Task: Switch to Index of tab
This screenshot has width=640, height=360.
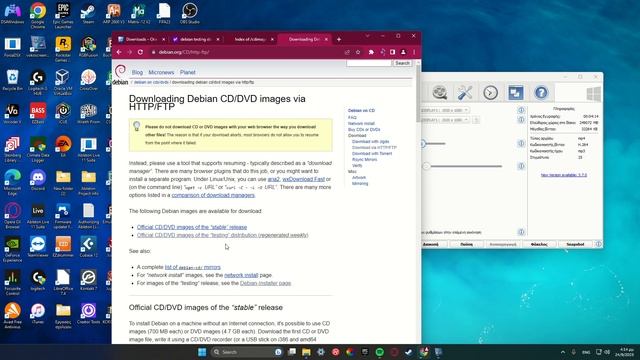Action: point(250,40)
